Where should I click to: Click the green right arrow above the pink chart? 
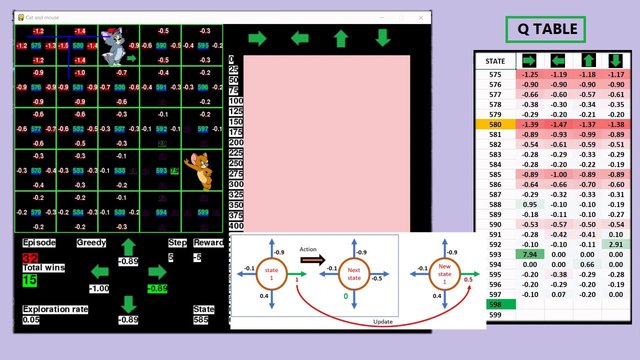257,38
